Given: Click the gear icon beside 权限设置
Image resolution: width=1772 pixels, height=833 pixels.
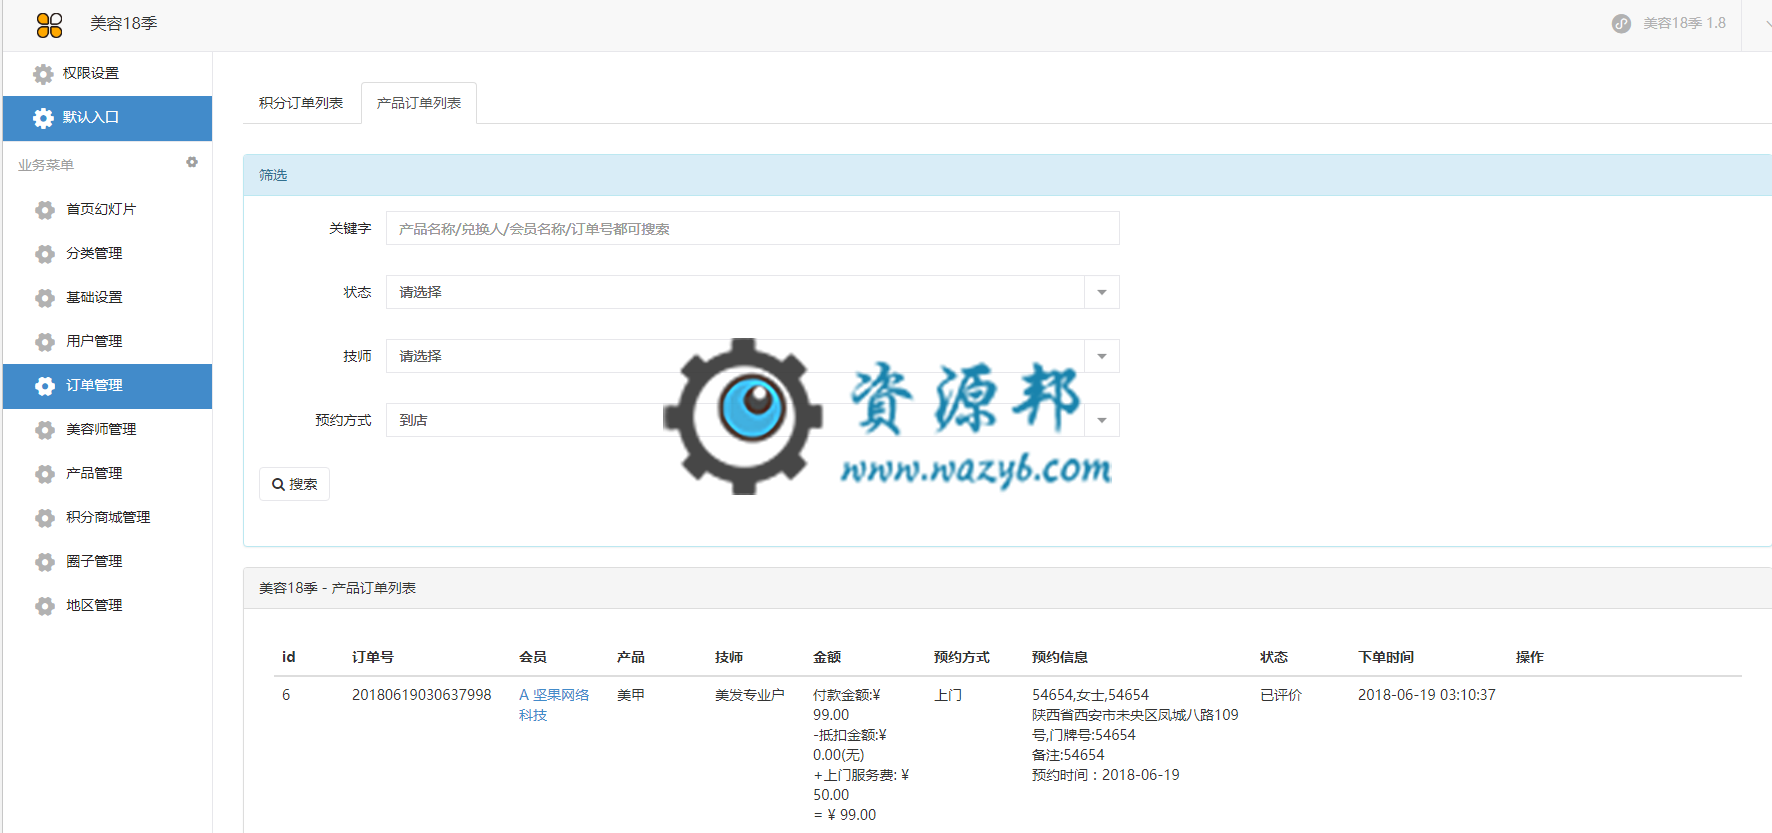Looking at the screenshot, I should pyautogui.click(x=43, y=74).
